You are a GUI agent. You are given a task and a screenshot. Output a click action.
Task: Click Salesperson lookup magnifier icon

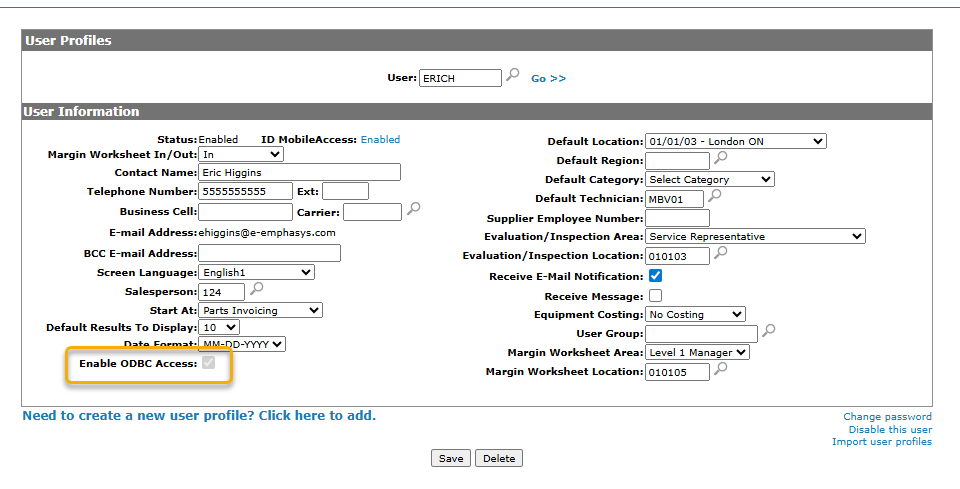[x=256, y=290]
